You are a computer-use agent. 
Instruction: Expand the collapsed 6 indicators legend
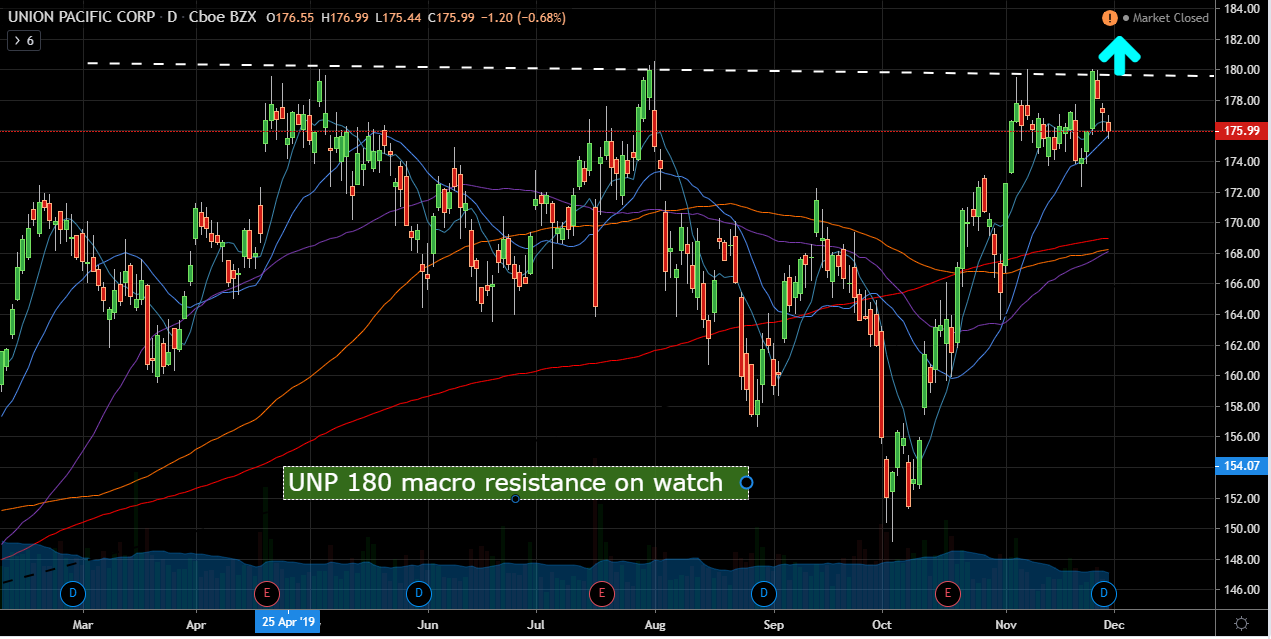click(22, 41)
